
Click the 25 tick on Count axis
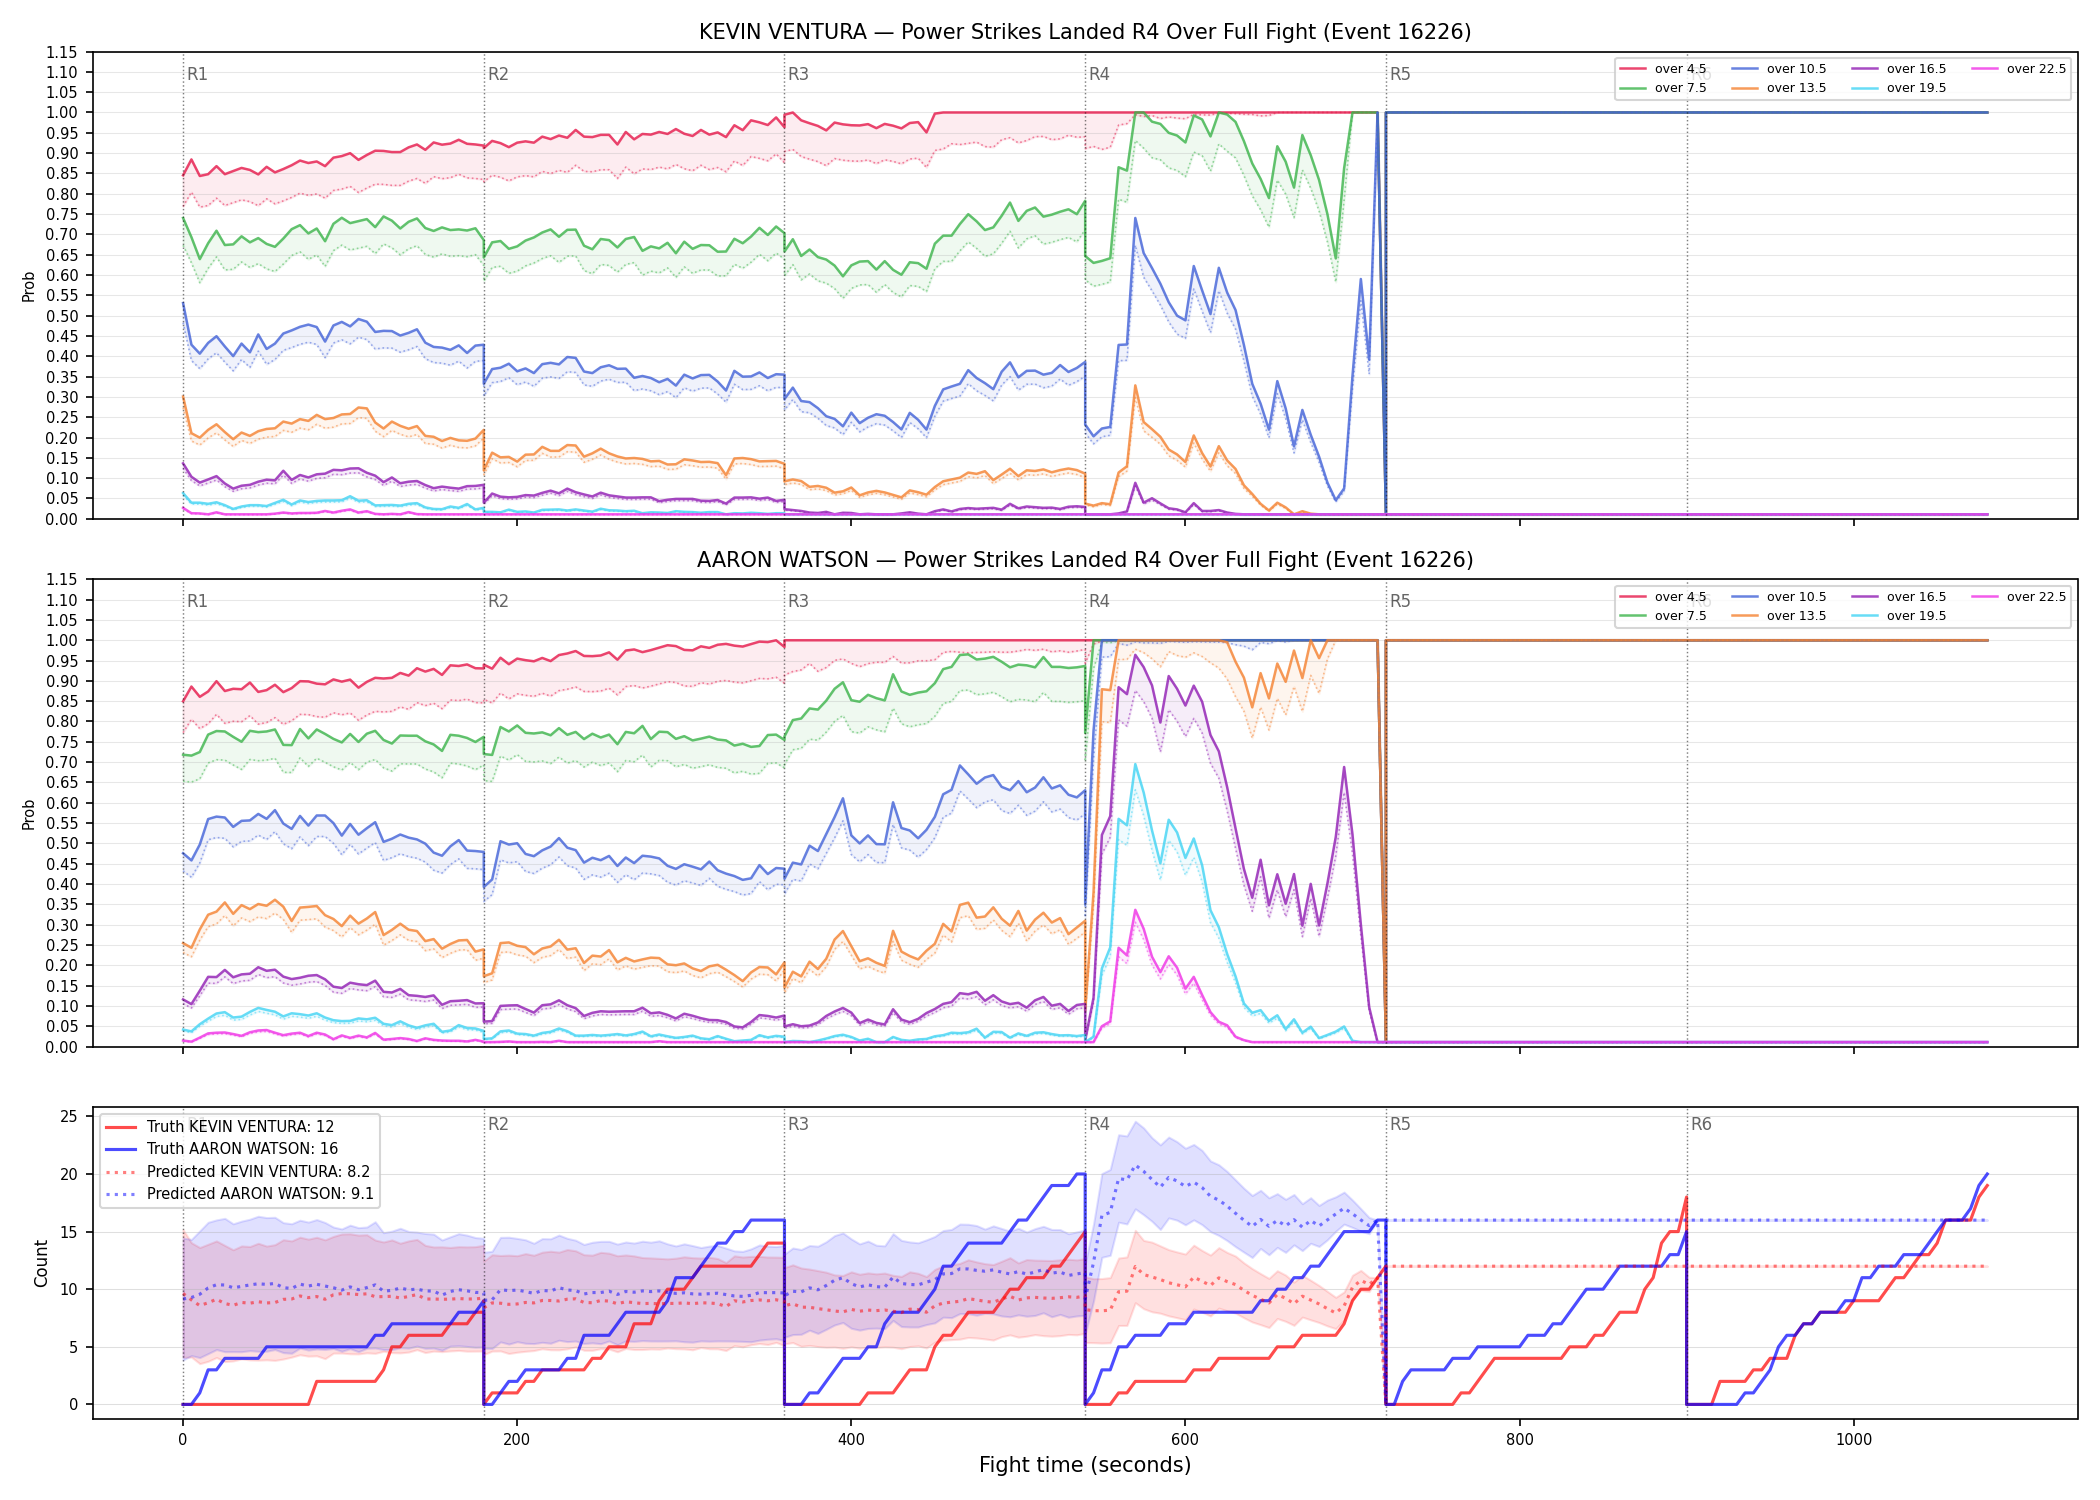point(69,1117)
